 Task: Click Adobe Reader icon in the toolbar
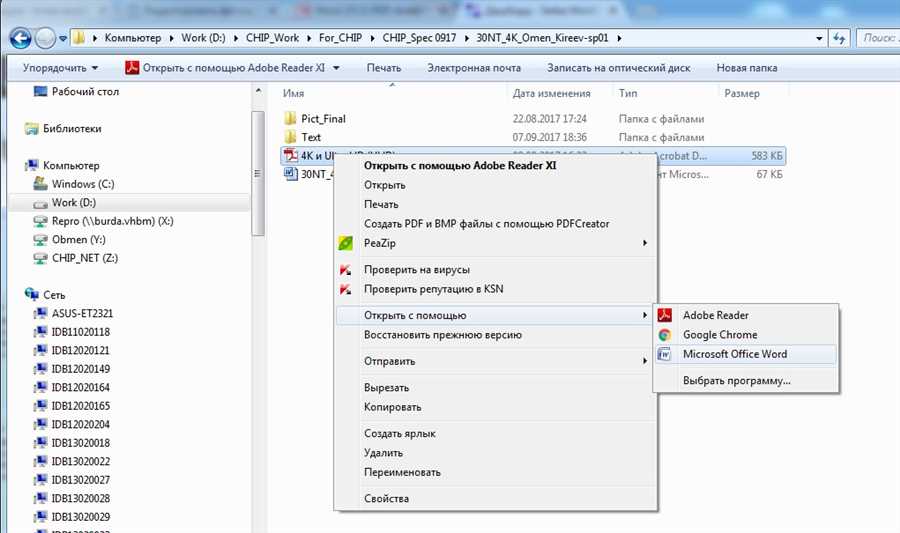[x=132, y=68]
